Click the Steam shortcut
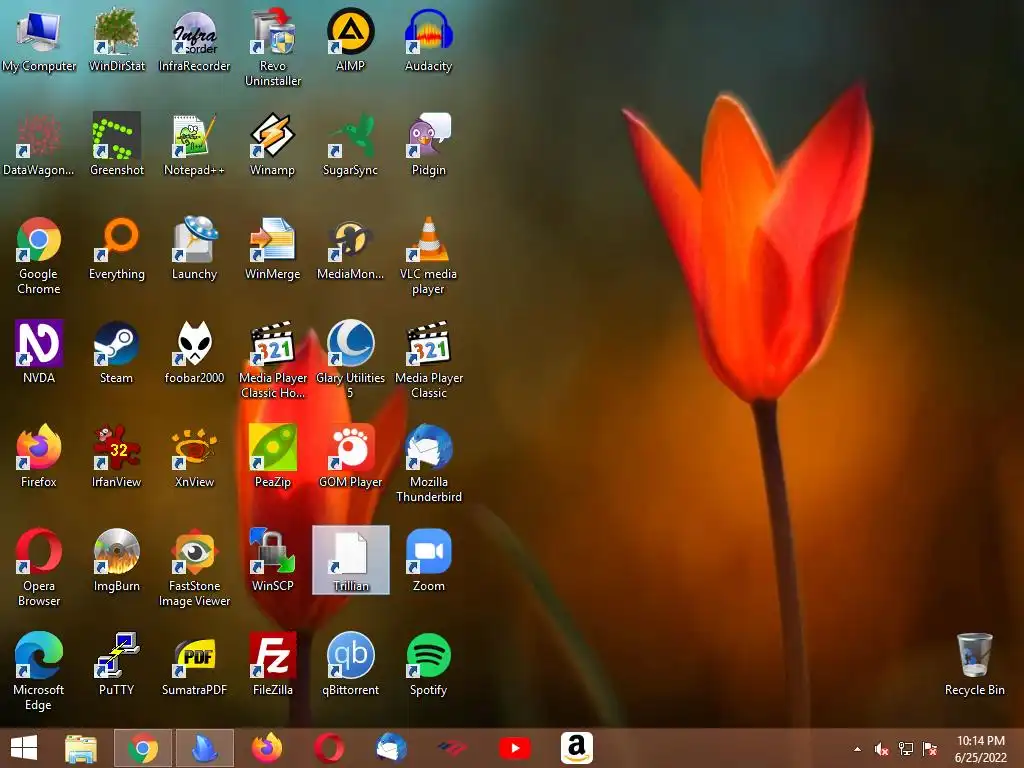The image size is (1024, 768). (116, 352)
